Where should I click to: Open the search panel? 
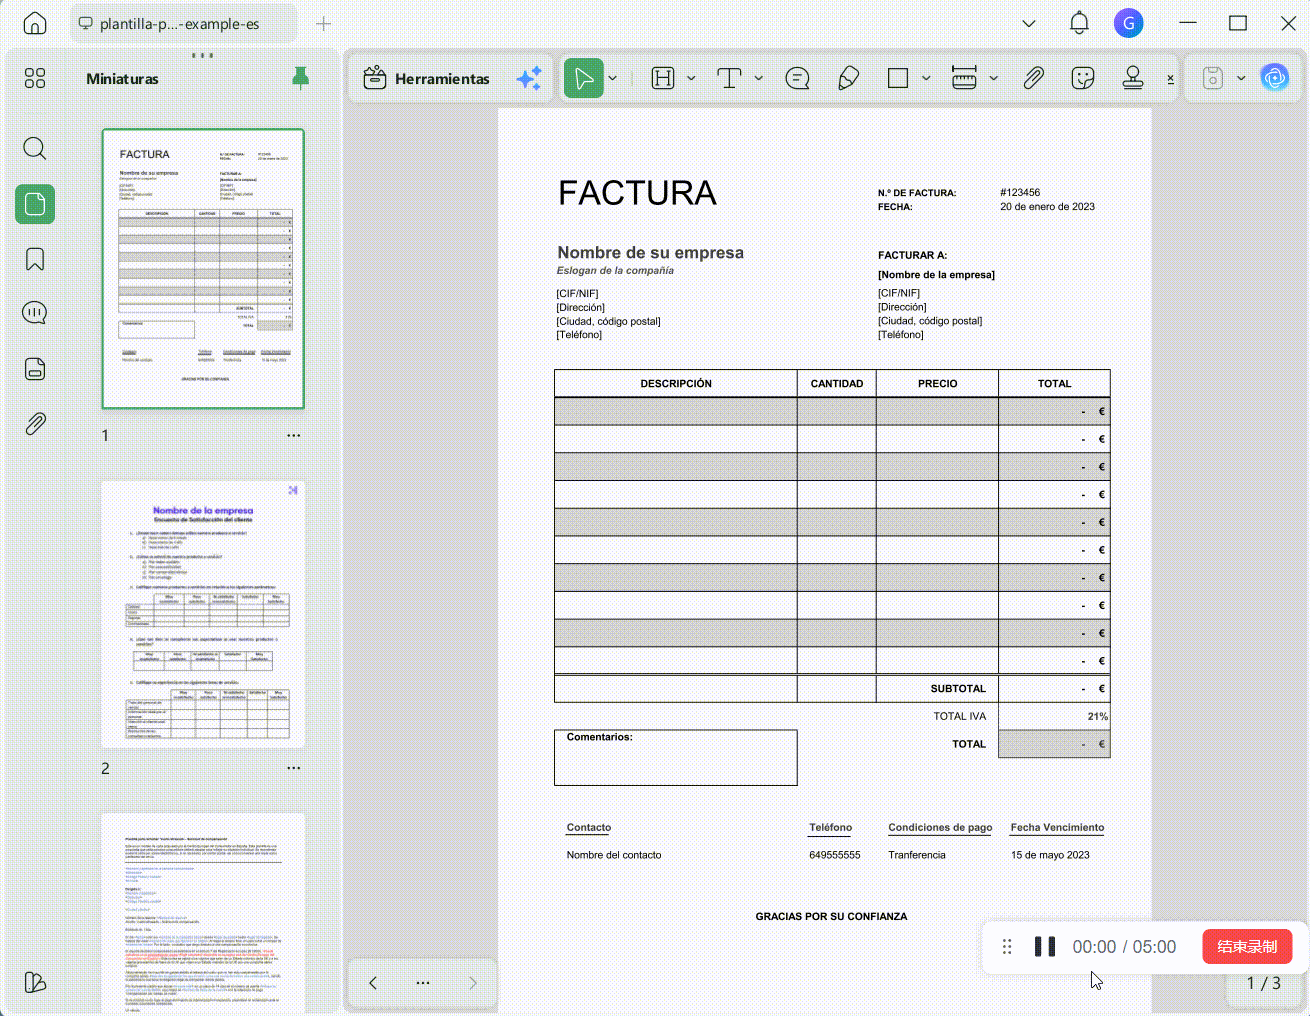tap(35, 149)
